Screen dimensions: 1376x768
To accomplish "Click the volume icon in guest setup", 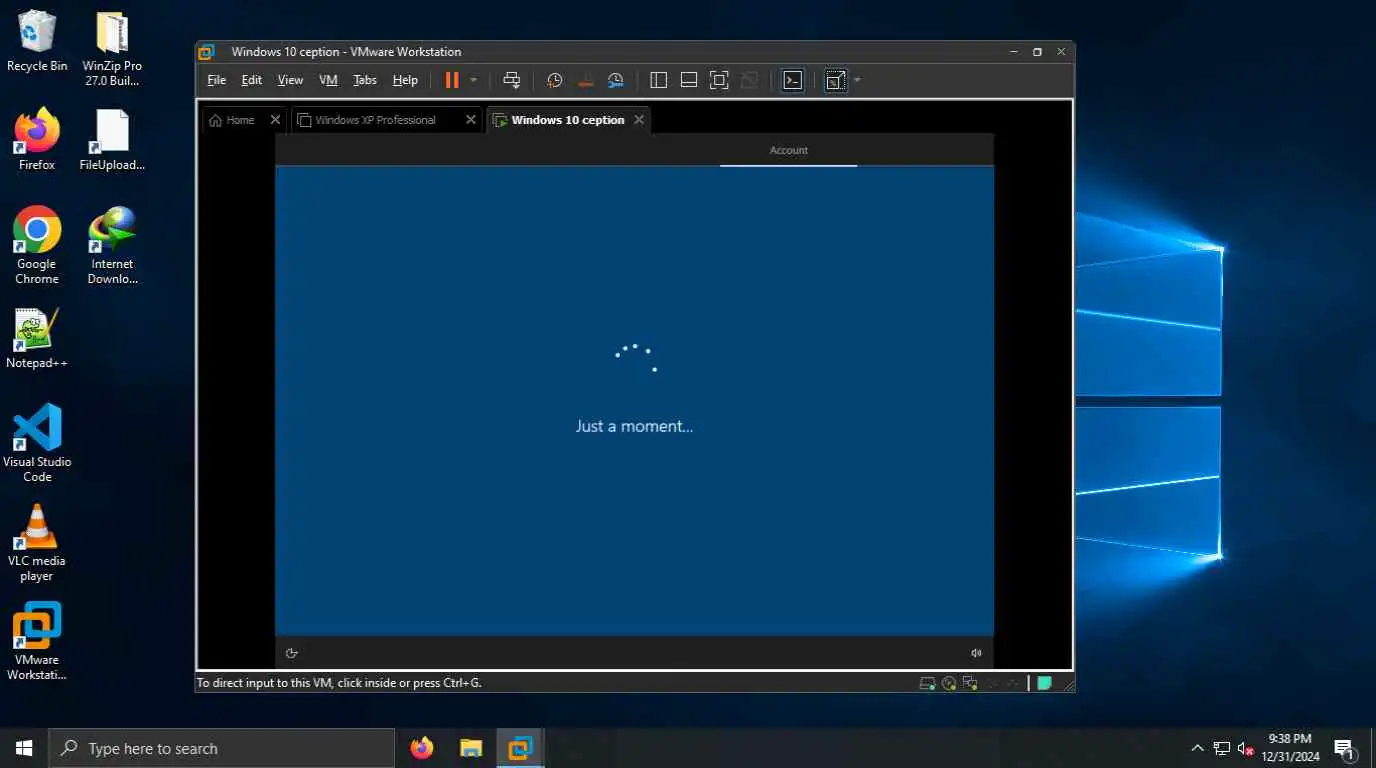I will click(x=977, y=653).
